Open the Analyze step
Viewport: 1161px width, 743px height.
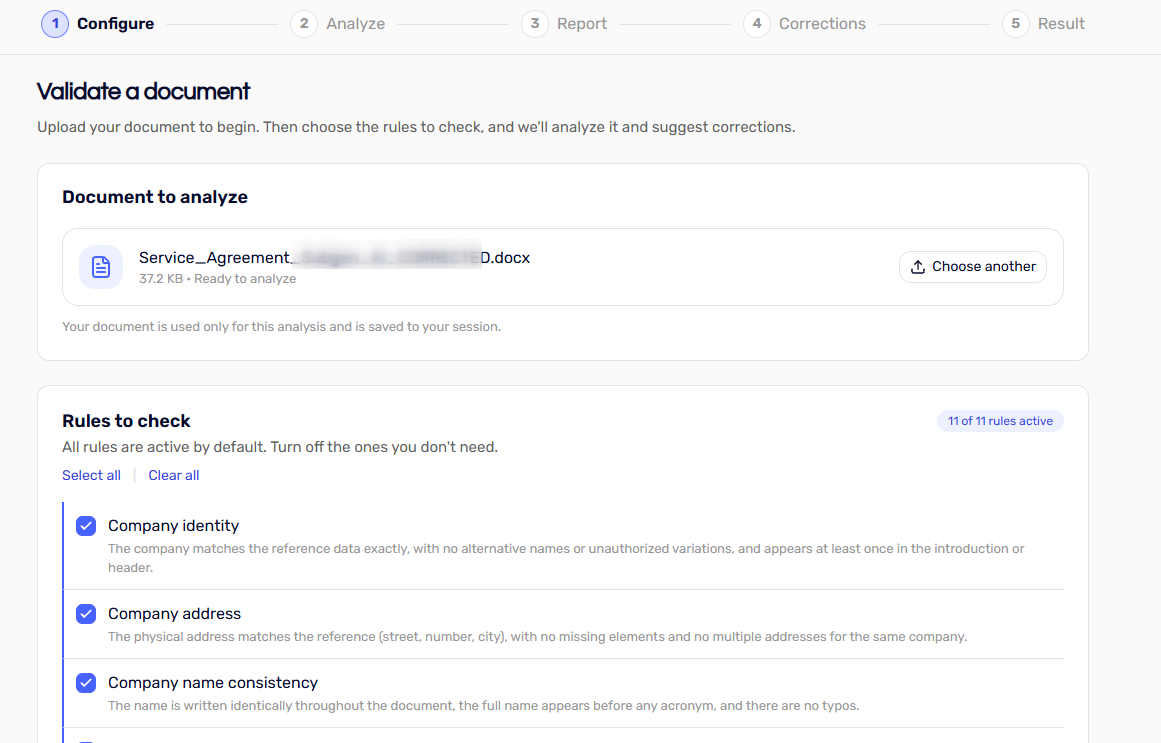(355, 24)
